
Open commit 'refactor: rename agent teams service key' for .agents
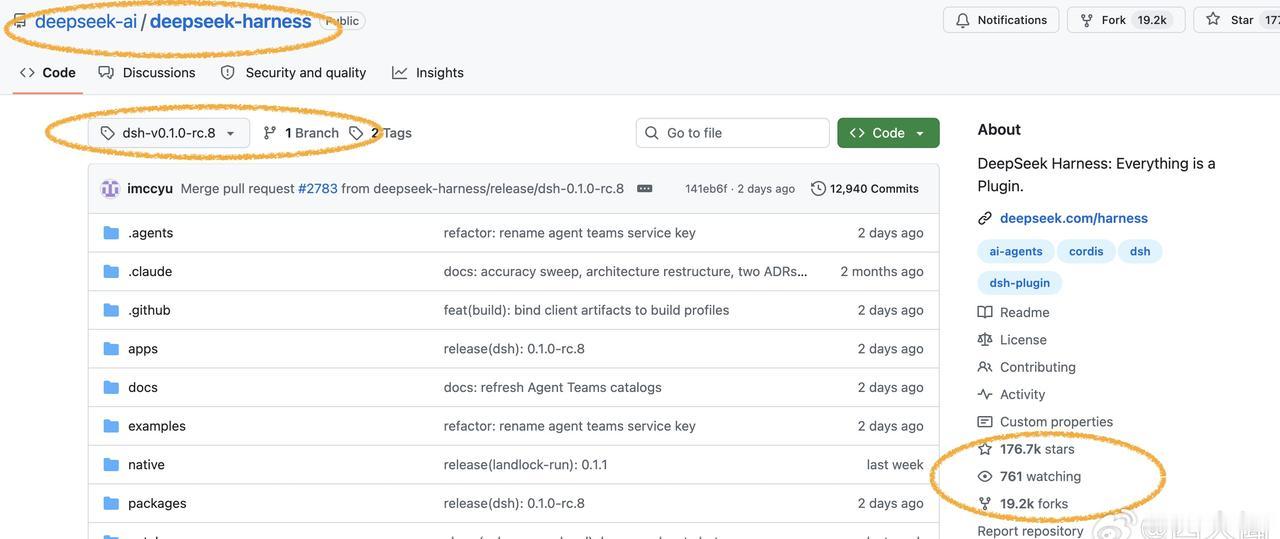pyautogui.click(x=569, y=233)
